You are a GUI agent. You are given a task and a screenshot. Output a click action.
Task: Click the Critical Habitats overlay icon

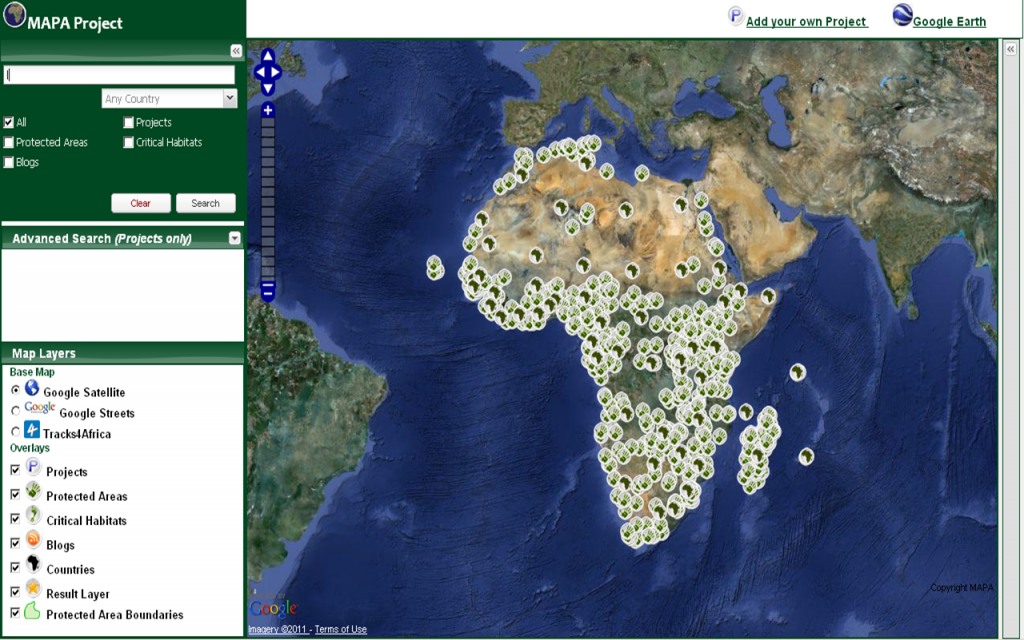coord(33,515)
